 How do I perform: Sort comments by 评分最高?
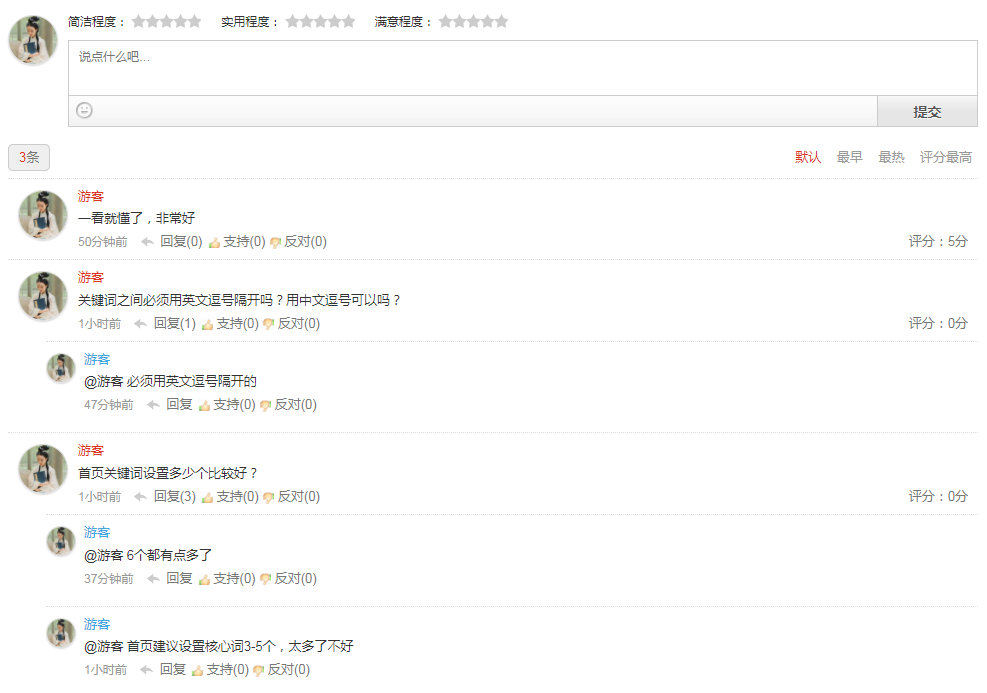pos(945,157)
